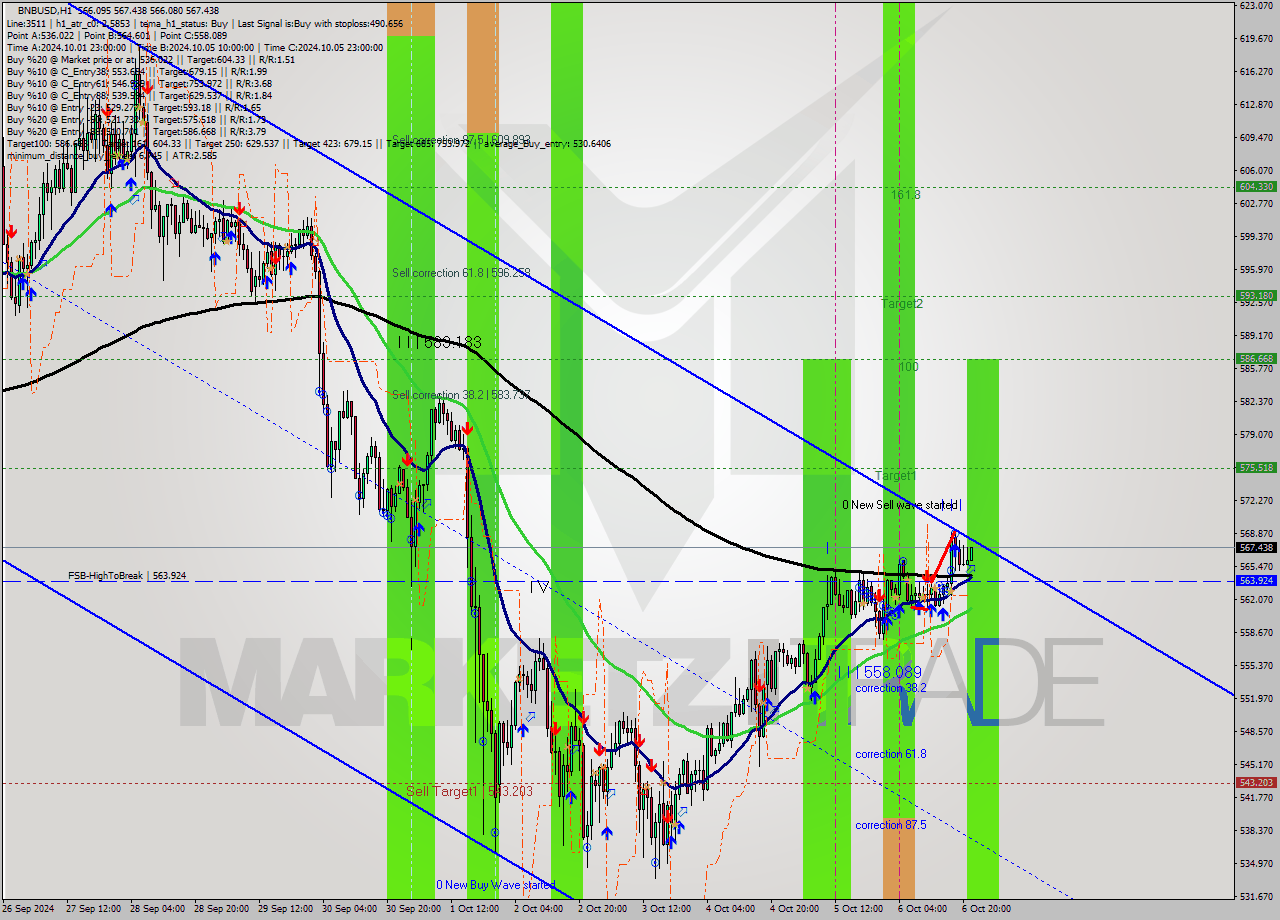Screen dimensions: 1280x920
Task: Click the 538.370 price axis value
Action: 1256,830
